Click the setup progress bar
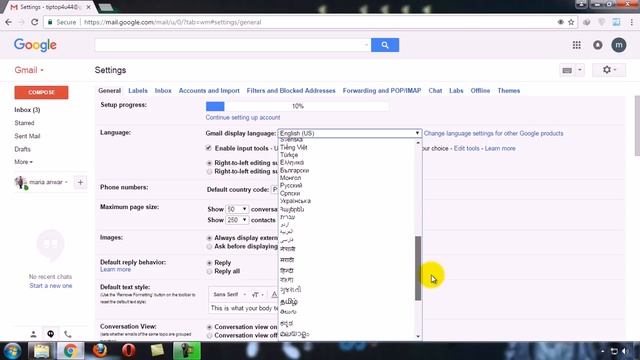 tap(297, 106)
